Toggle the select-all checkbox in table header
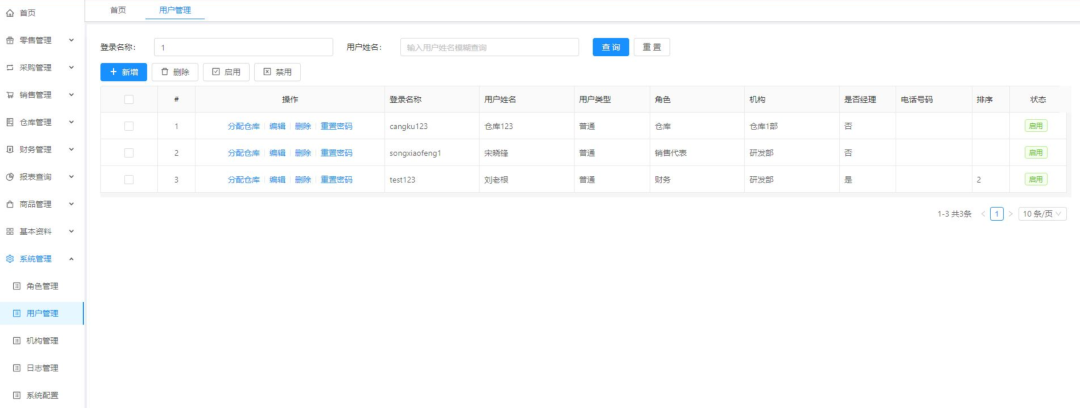Screen dimensions: 1080x408 [x=128, y=99]
